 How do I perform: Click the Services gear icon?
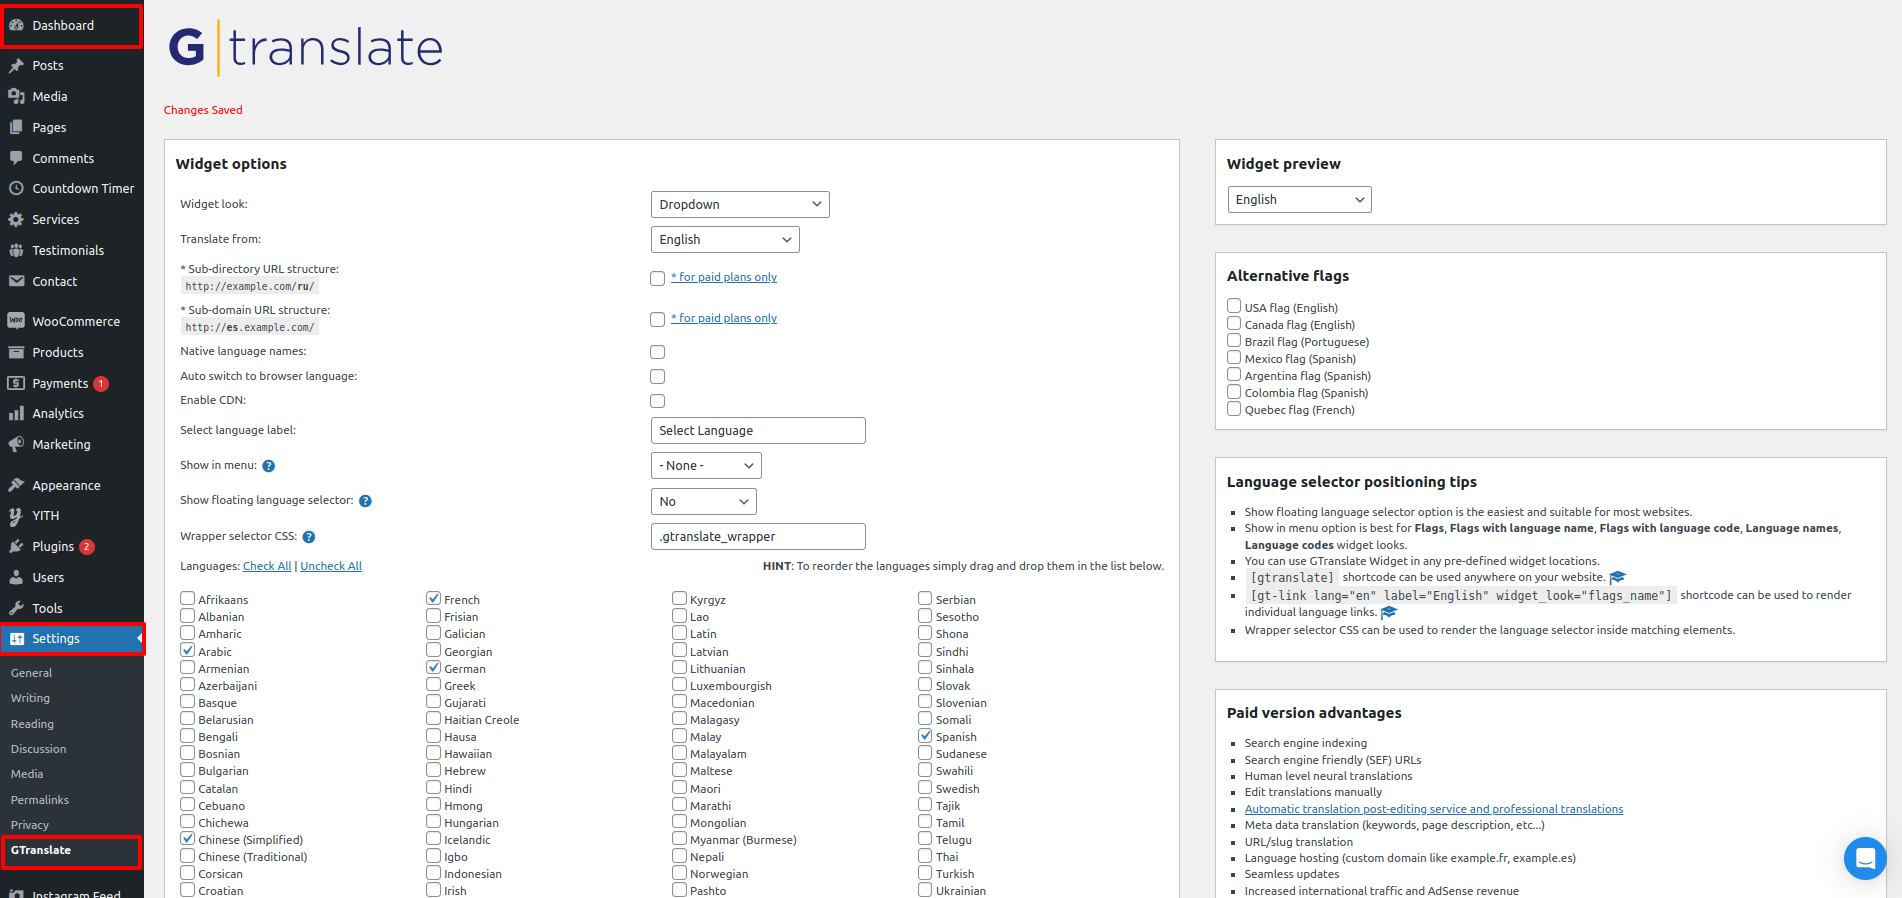pos(16,219)
